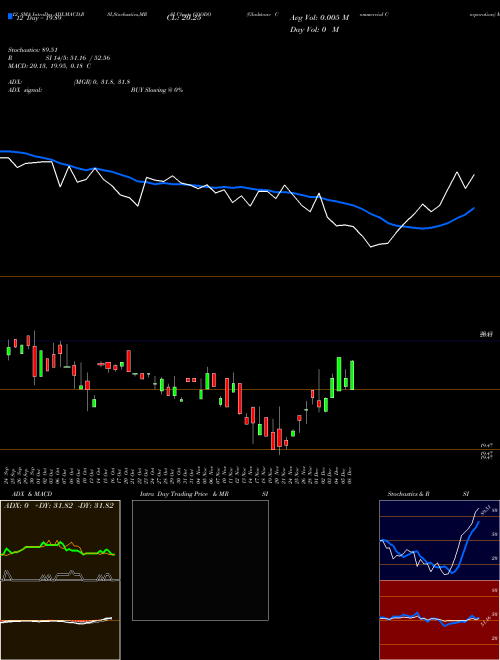The width and height of the screenshot is (500, 660).
Task: Click the 'Day Vol: 0 M' readout
Action: [x=314, y=30]
